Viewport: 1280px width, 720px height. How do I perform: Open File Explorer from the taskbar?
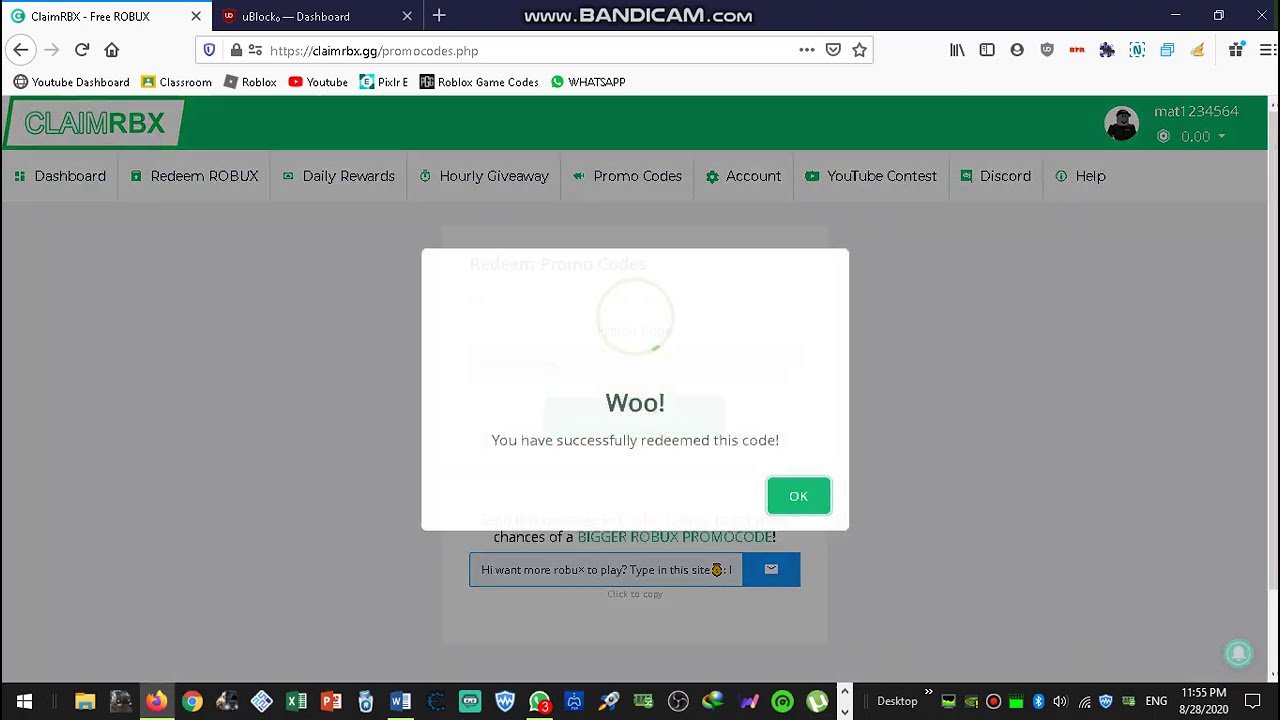[x=85, y=702]
